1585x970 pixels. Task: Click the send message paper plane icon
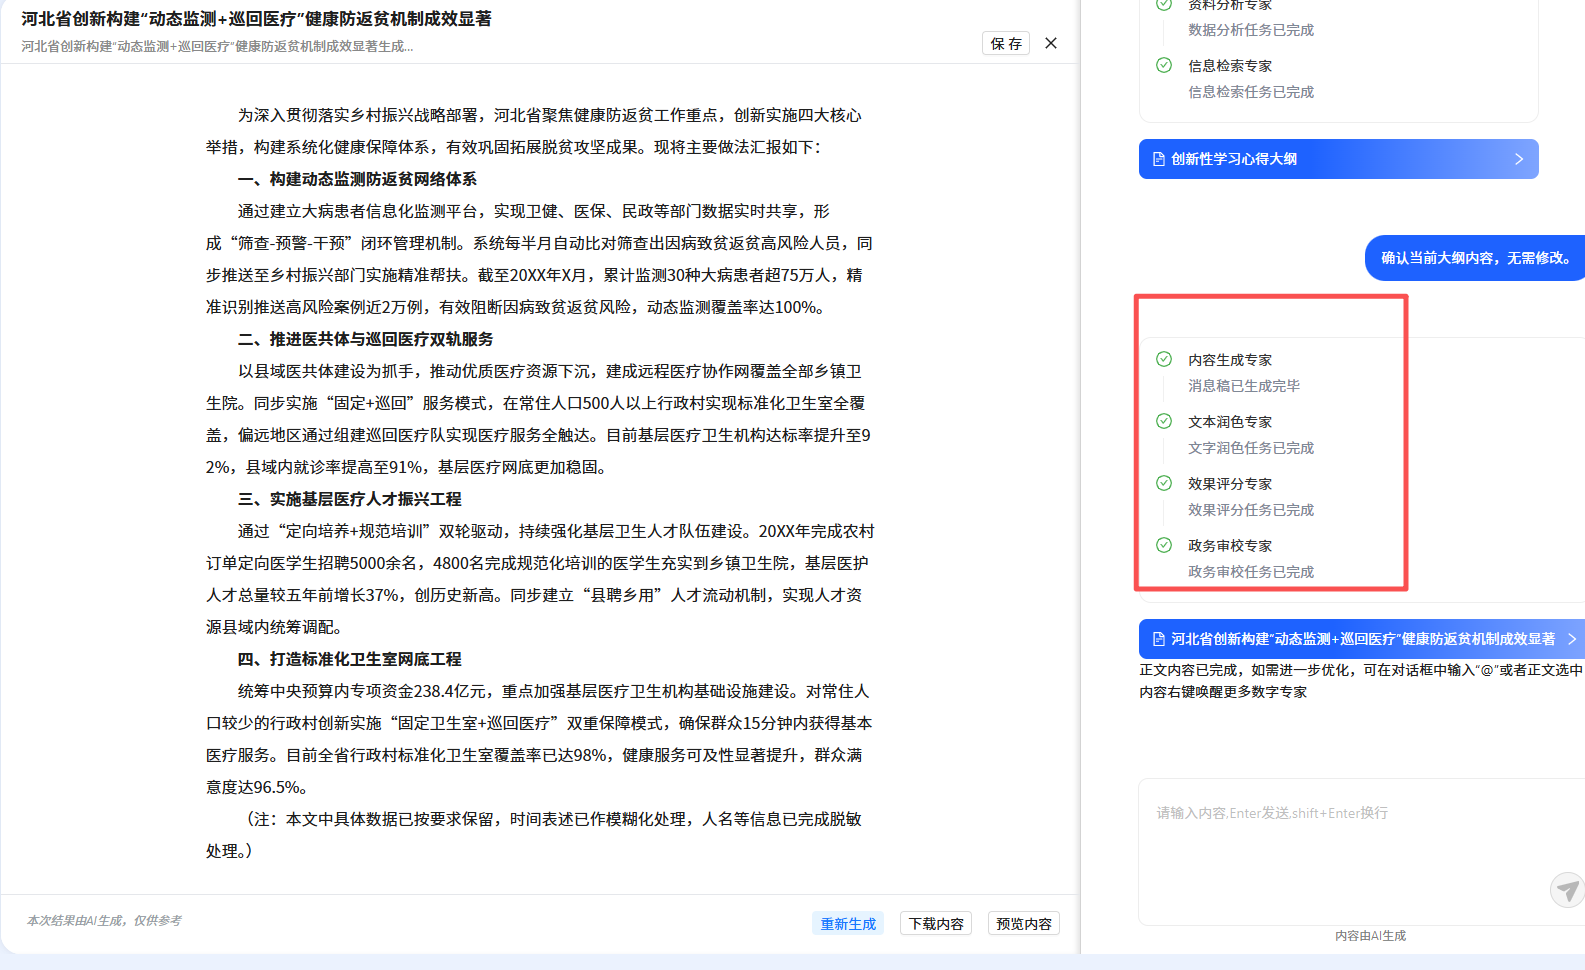(x=1567, y=889)
